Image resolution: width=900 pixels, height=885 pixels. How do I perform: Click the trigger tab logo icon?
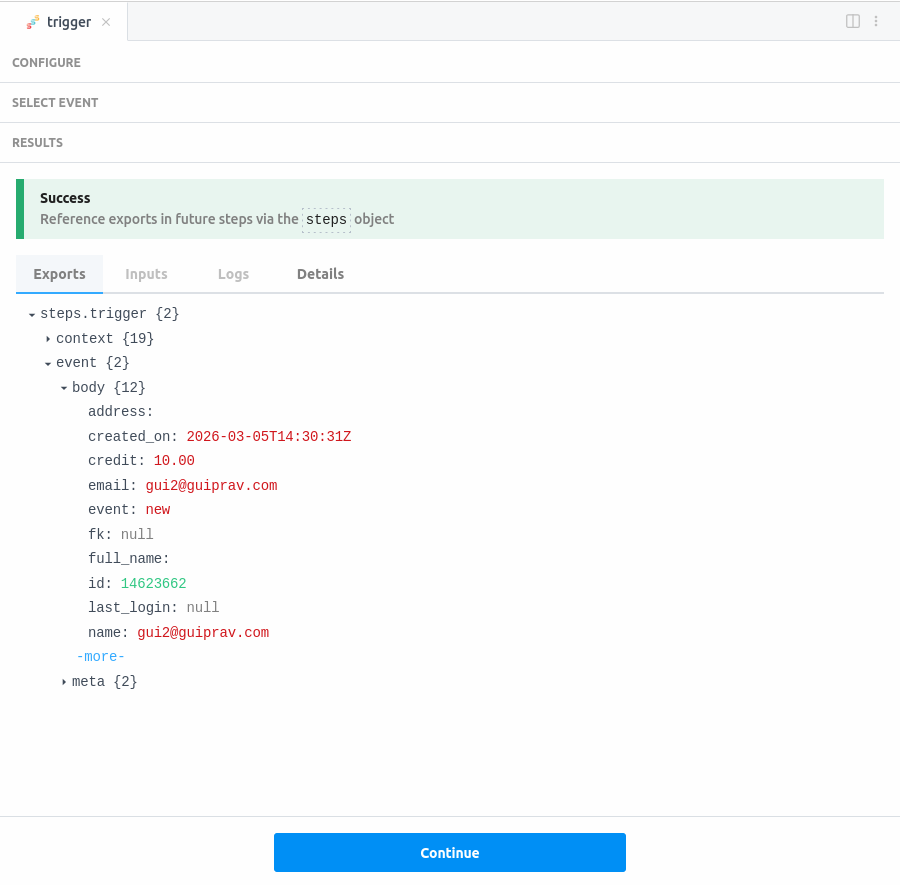[33, 22]
